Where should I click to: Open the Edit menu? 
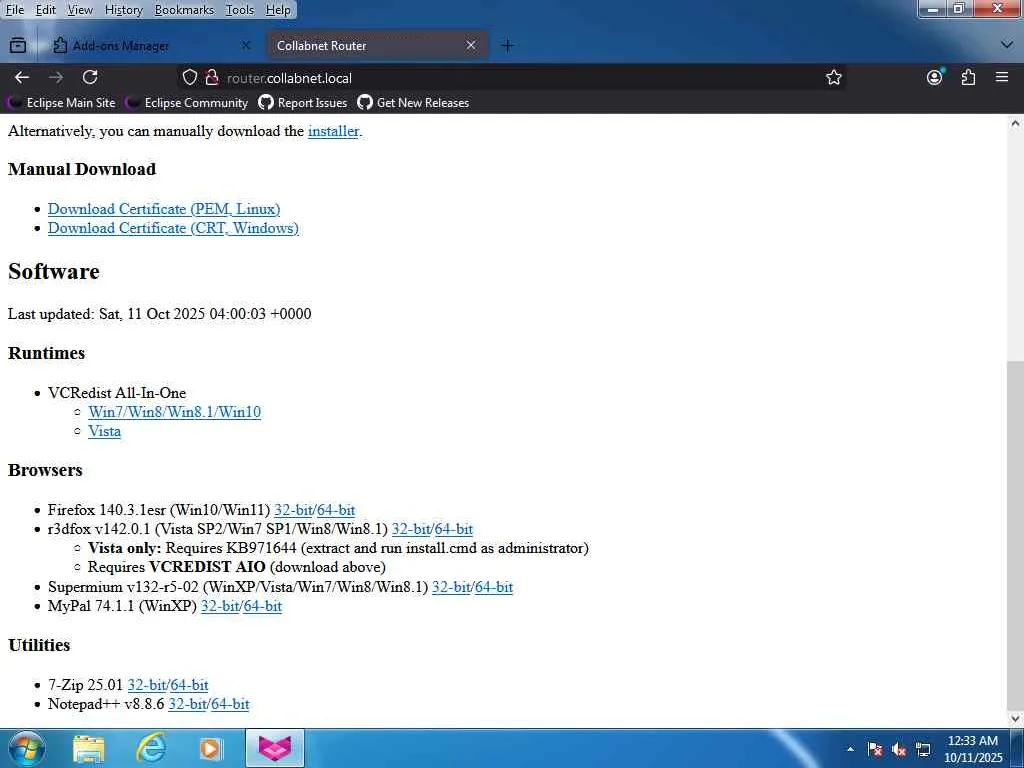point(45,10)
